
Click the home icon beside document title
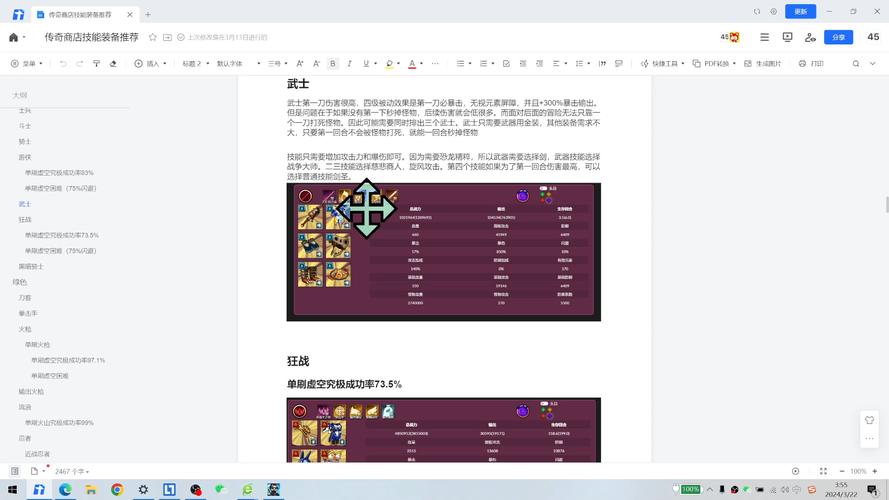click(14, 37)
